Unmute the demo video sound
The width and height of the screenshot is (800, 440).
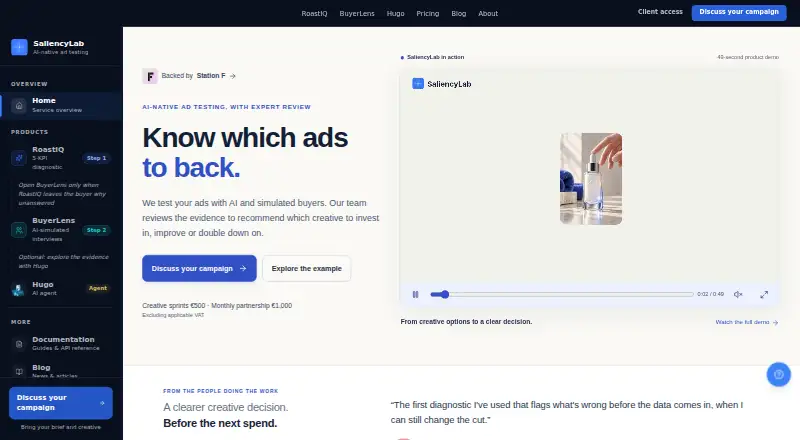[x=738, y=295]
